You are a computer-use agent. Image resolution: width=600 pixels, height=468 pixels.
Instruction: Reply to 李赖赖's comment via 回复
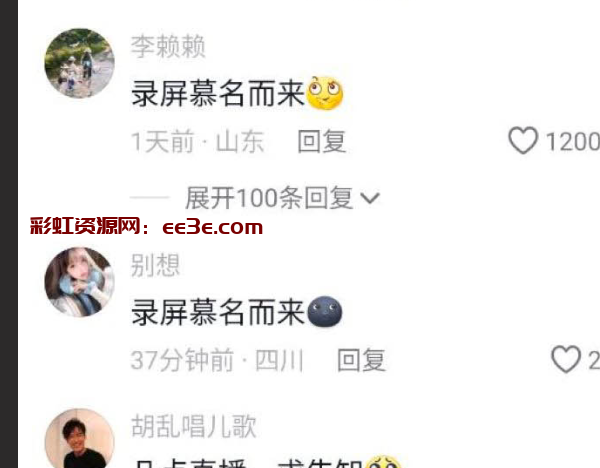pos(322,142)
